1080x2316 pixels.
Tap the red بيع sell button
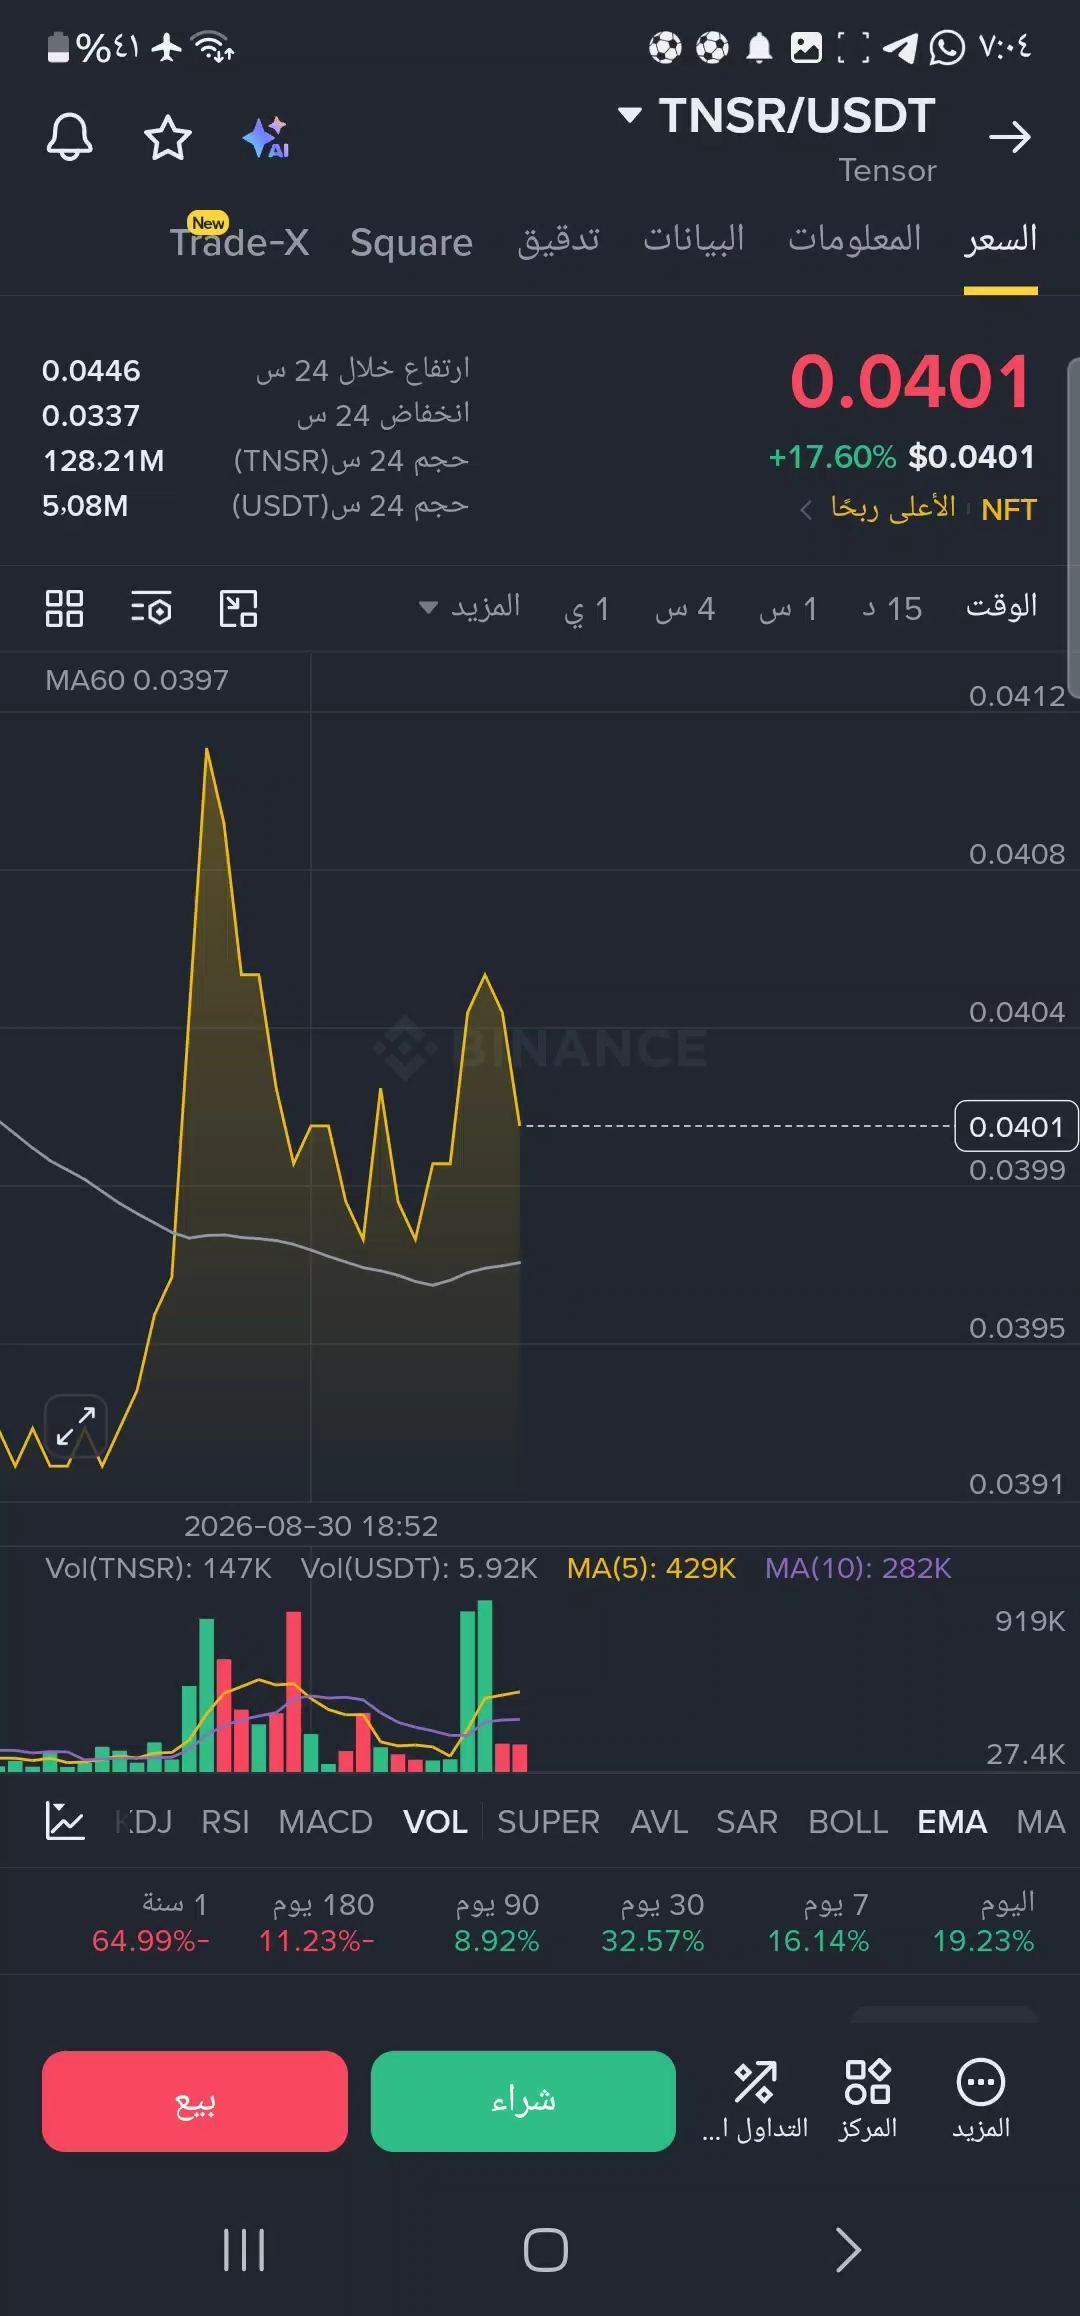point(195,2101)
